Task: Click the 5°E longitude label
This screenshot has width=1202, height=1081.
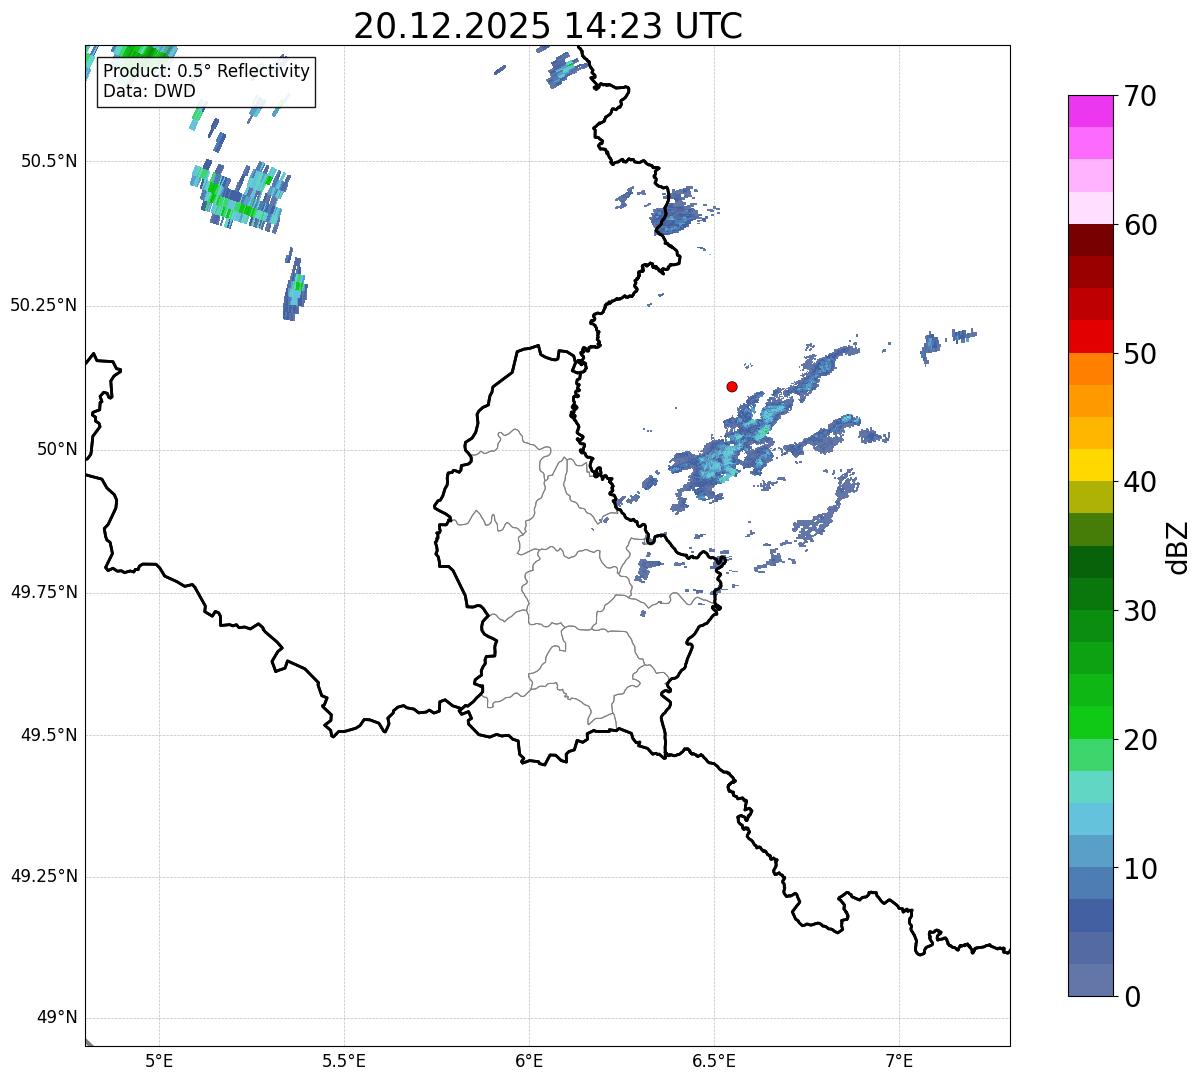Action: 159,1061
